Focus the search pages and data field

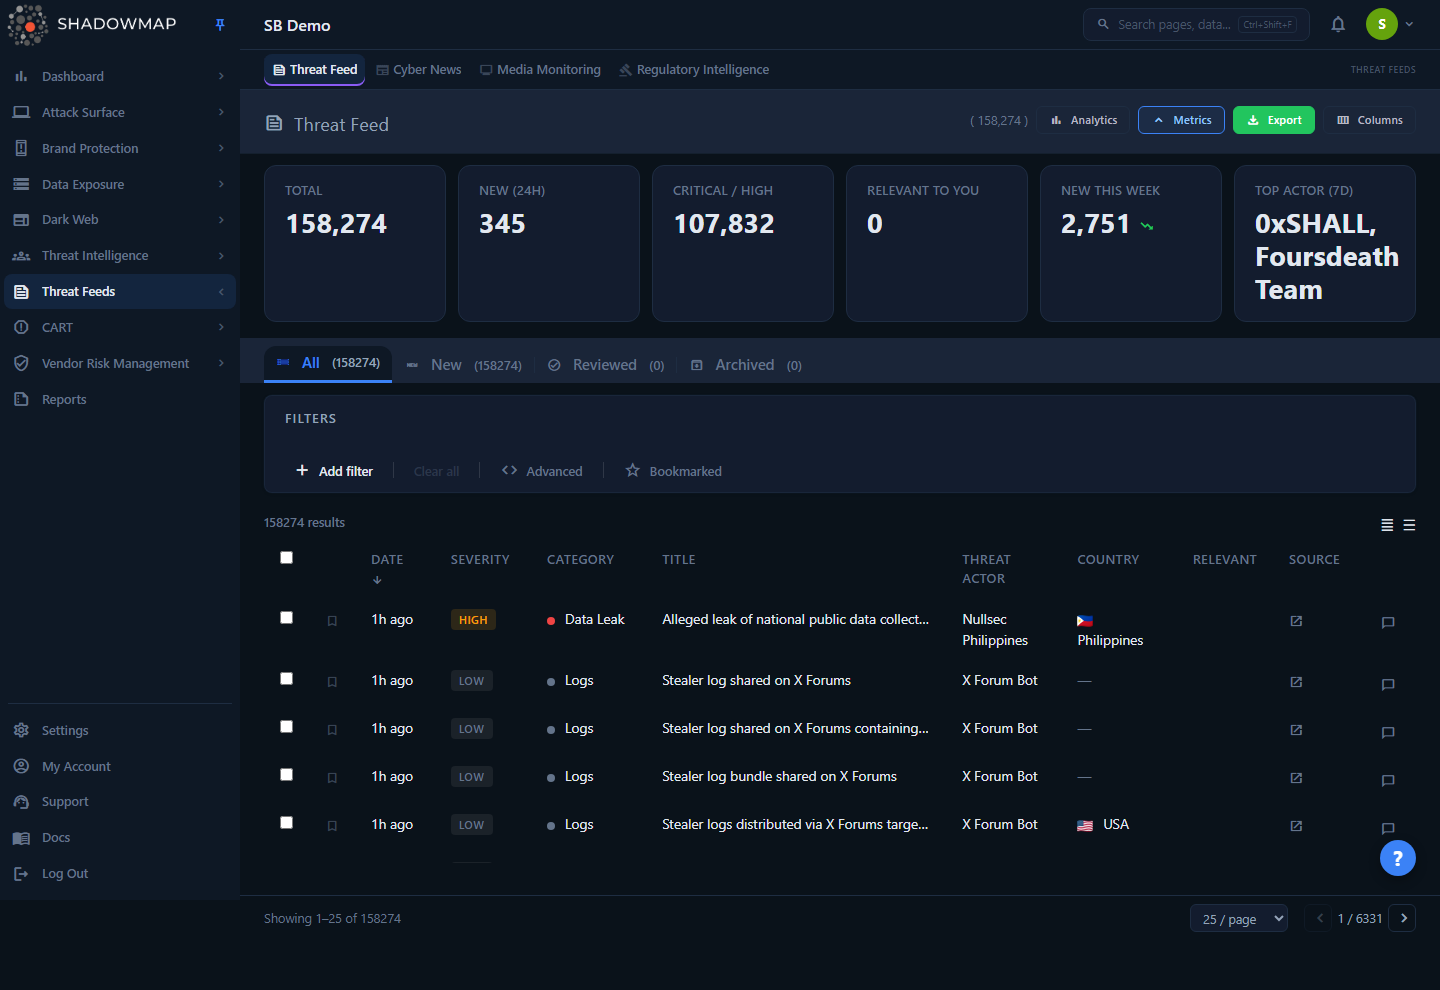coord(1196,25)
